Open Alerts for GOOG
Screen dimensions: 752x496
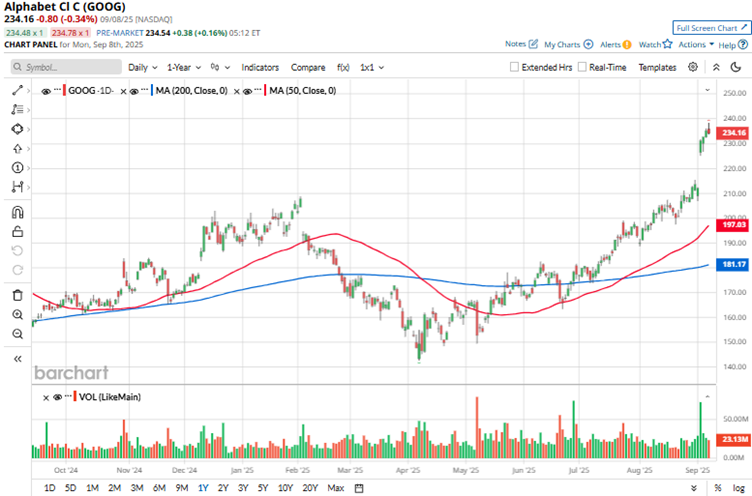pos(615,45)
